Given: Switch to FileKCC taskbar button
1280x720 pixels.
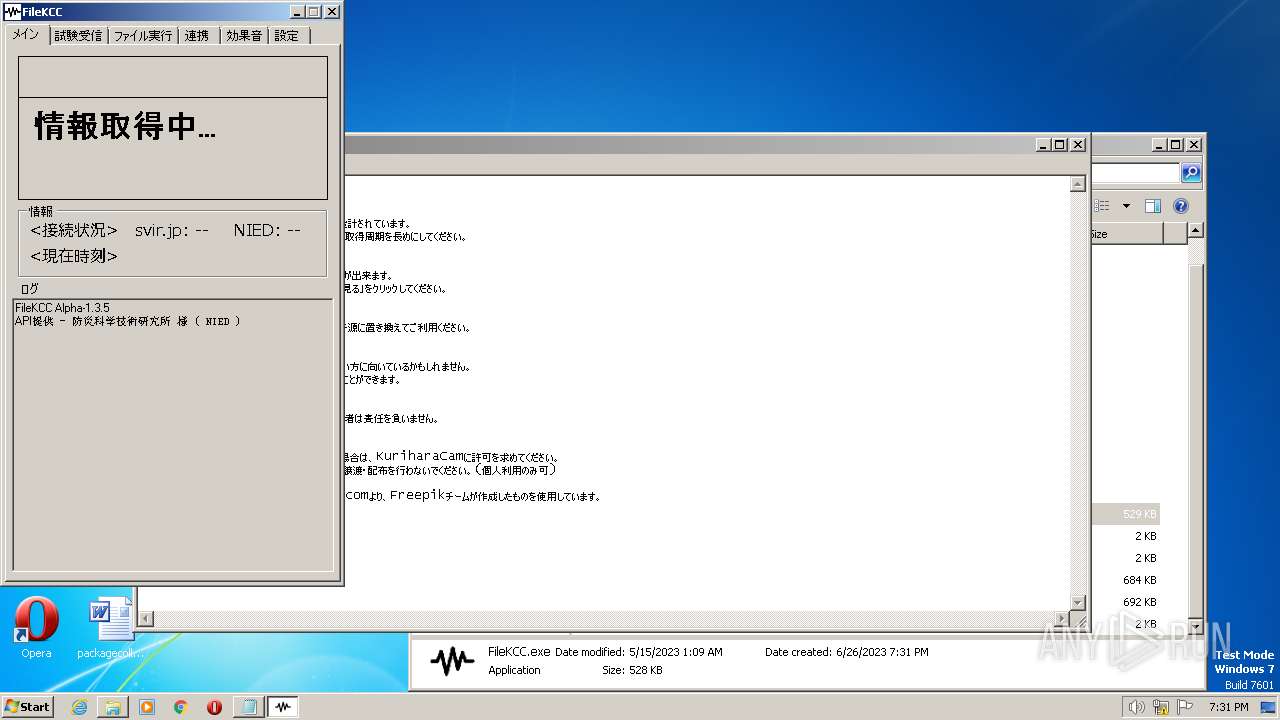Looking at the screenshot, I should coord(283,707).
